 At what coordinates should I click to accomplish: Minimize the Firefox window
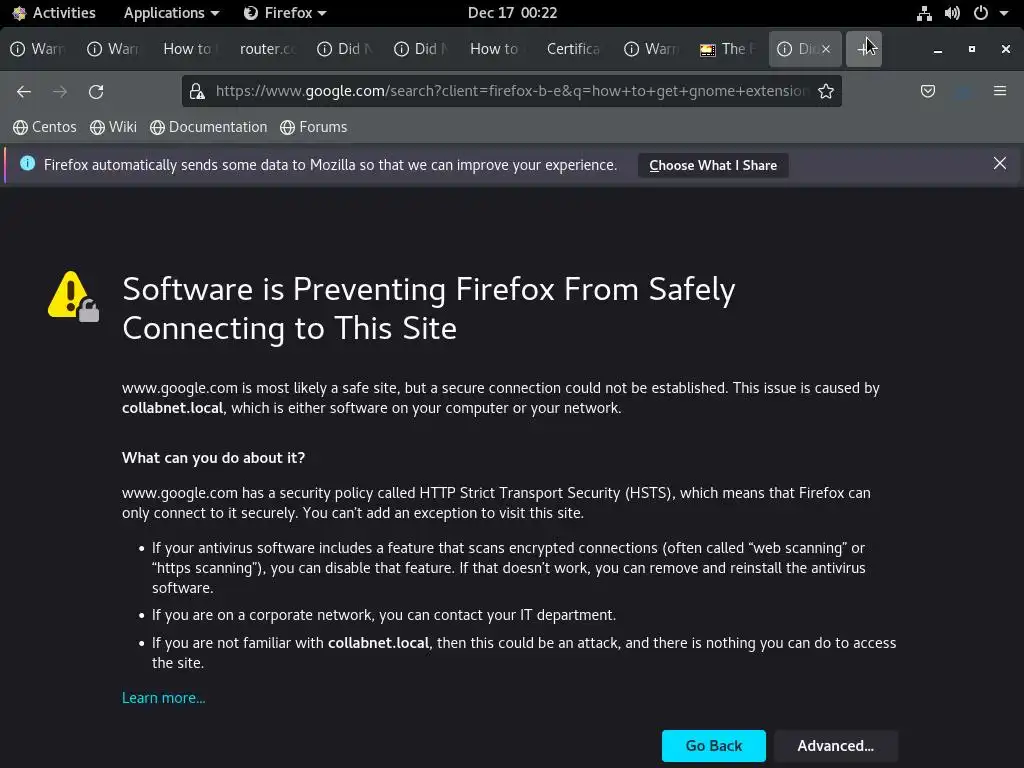point(938,50)
